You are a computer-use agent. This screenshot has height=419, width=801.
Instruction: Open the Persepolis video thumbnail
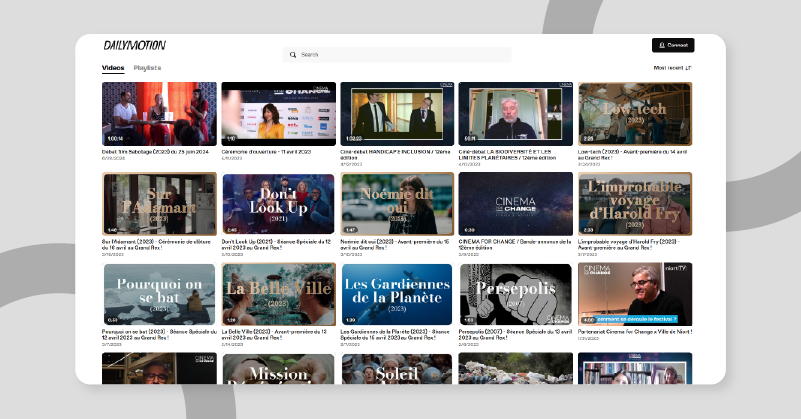pyautogui.click(x=515, y=294)
